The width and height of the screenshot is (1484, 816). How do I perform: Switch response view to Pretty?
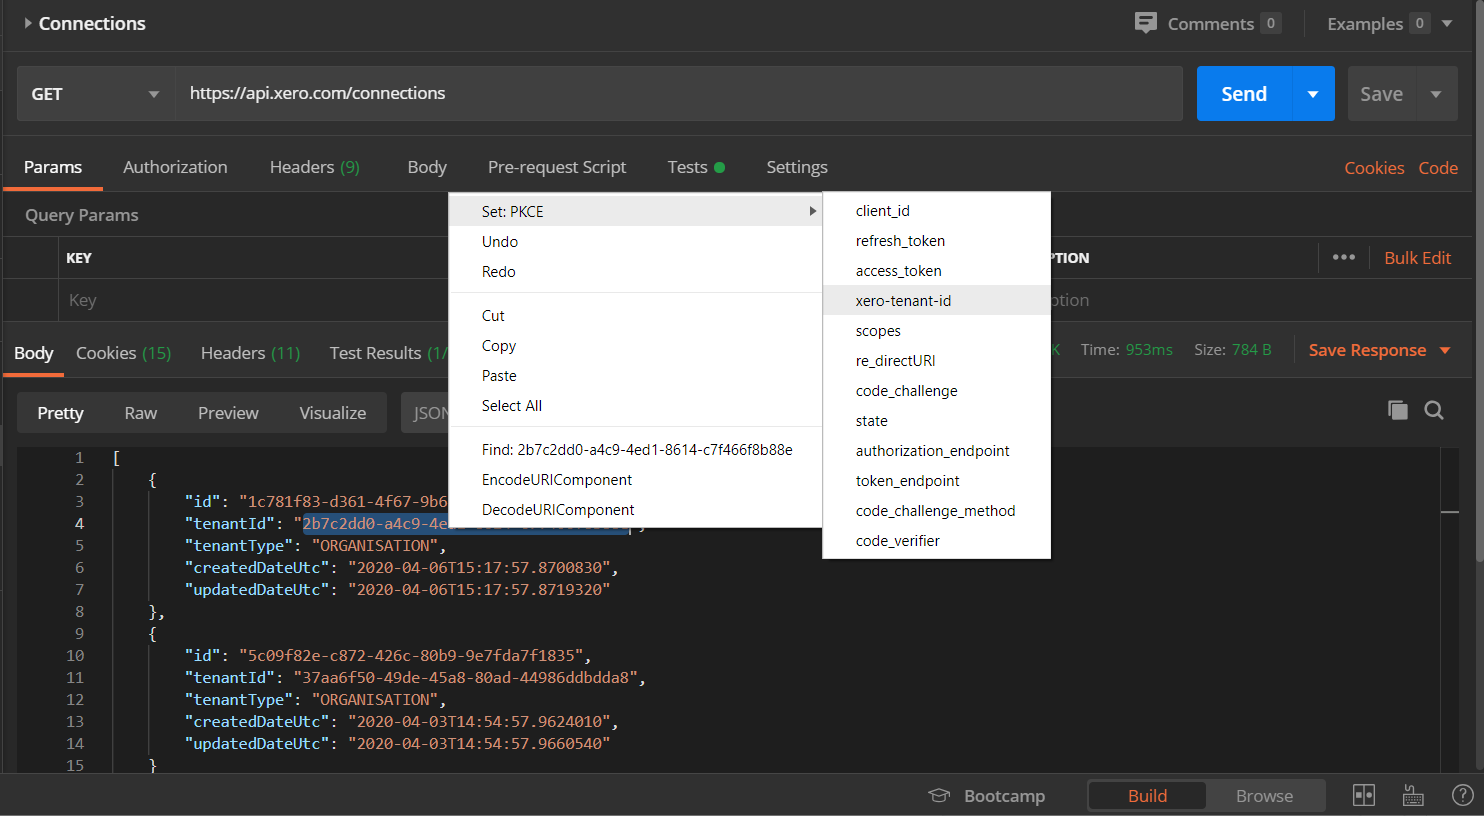(x=60, y=412)
